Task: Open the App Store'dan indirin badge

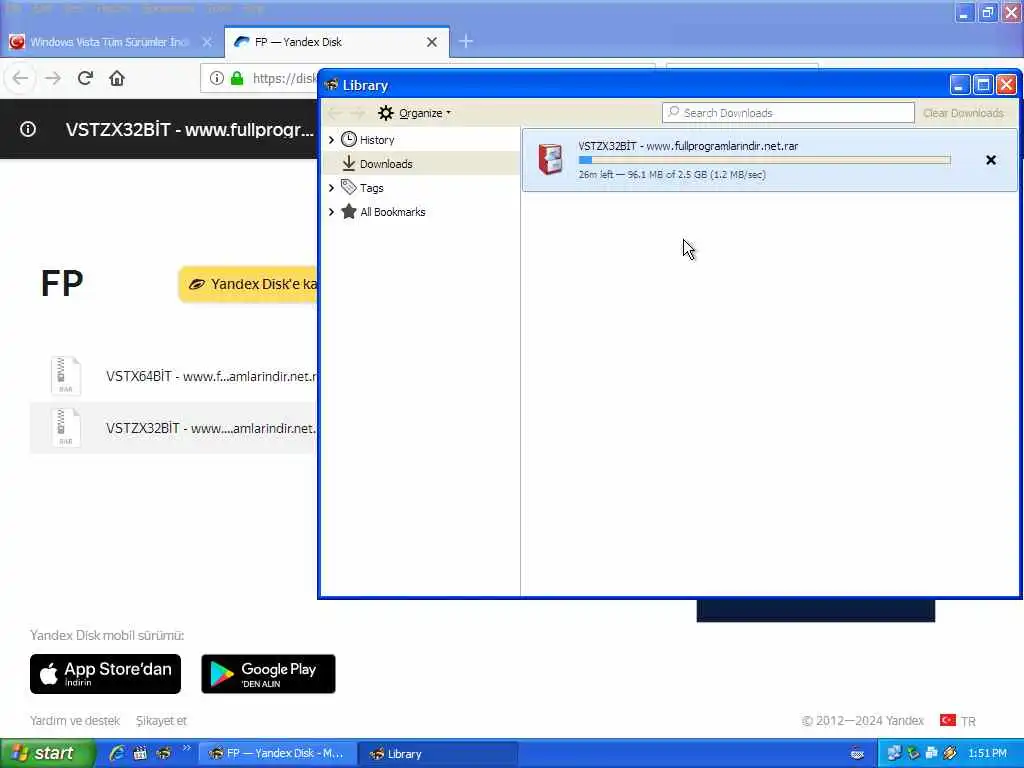Action: (x=105, y=674)
